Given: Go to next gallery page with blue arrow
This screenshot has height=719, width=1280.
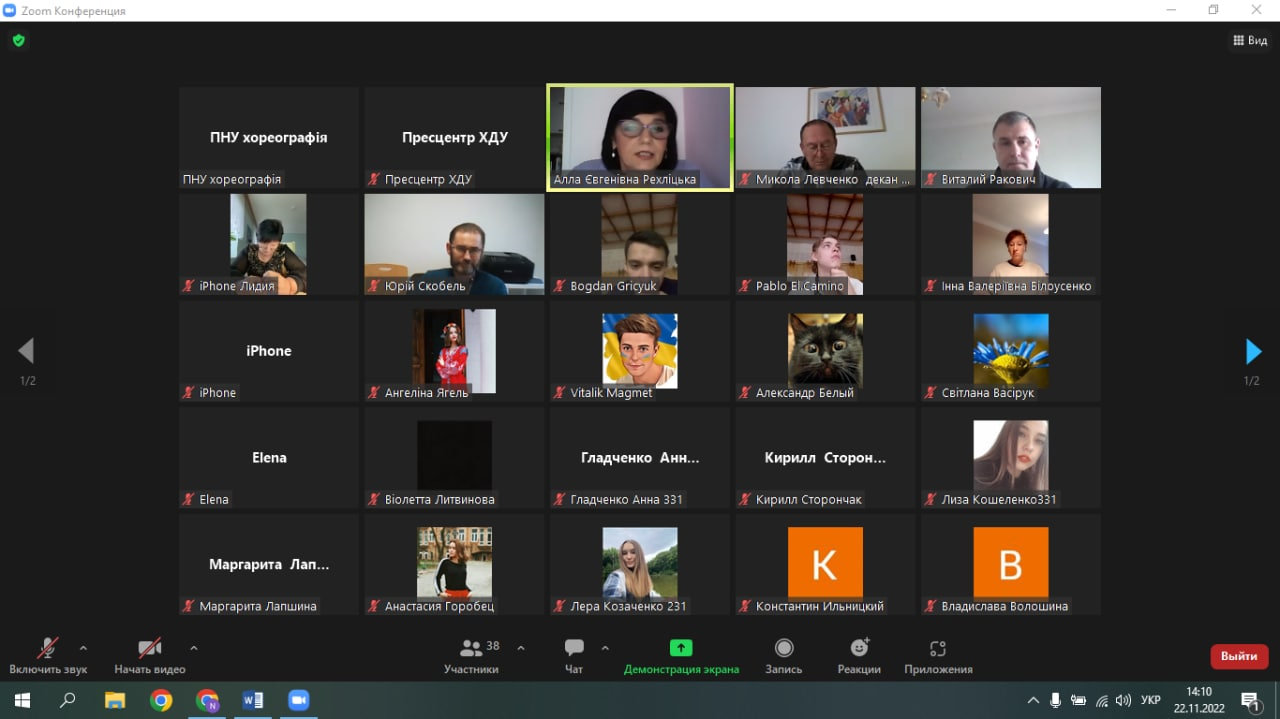Looking at the screenshot, I should [x=1253, y=351].
